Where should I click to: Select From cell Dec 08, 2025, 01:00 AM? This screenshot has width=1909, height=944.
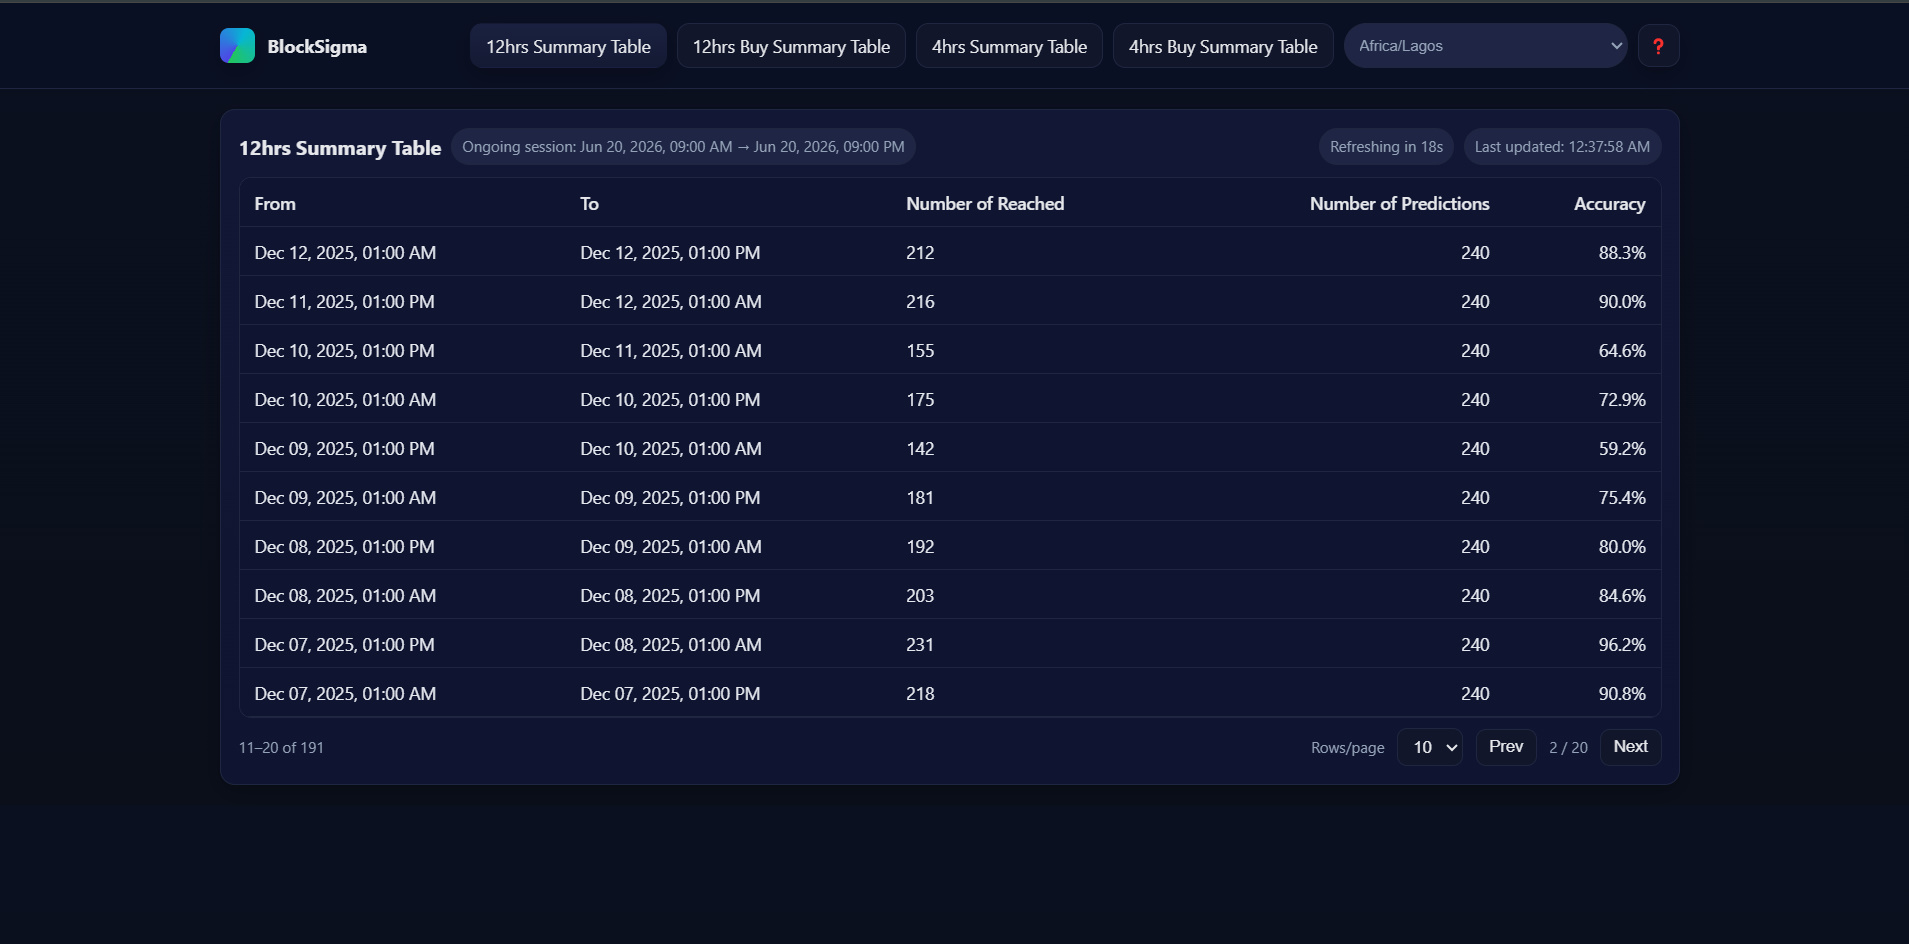pyautogui.click(x=345, y=596)
